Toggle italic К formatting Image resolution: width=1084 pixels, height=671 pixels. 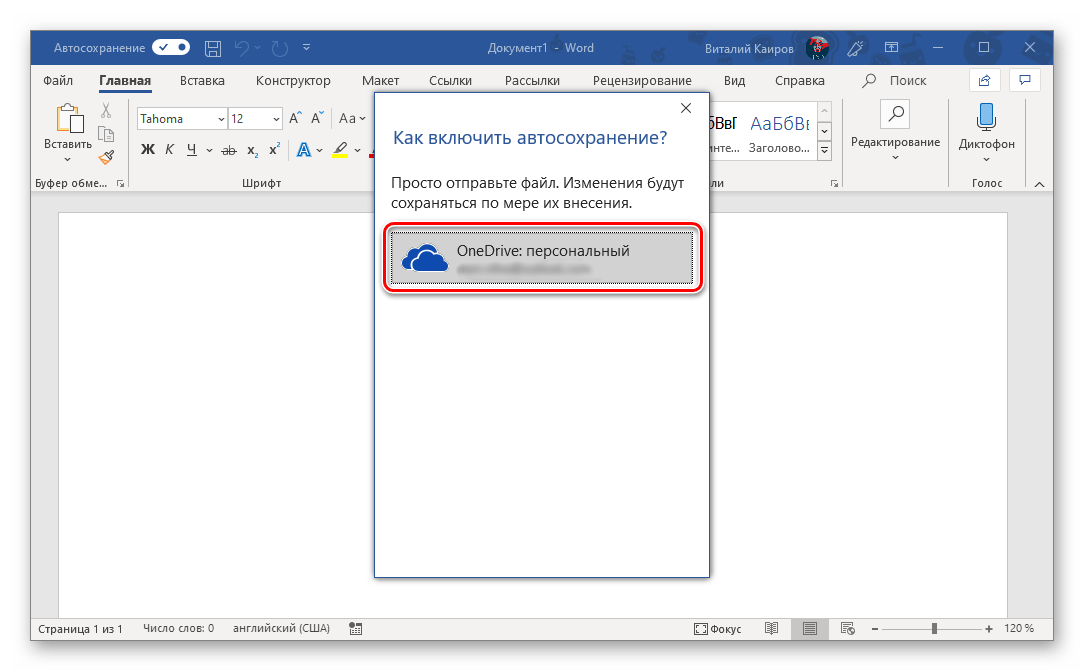pos(169,150)
